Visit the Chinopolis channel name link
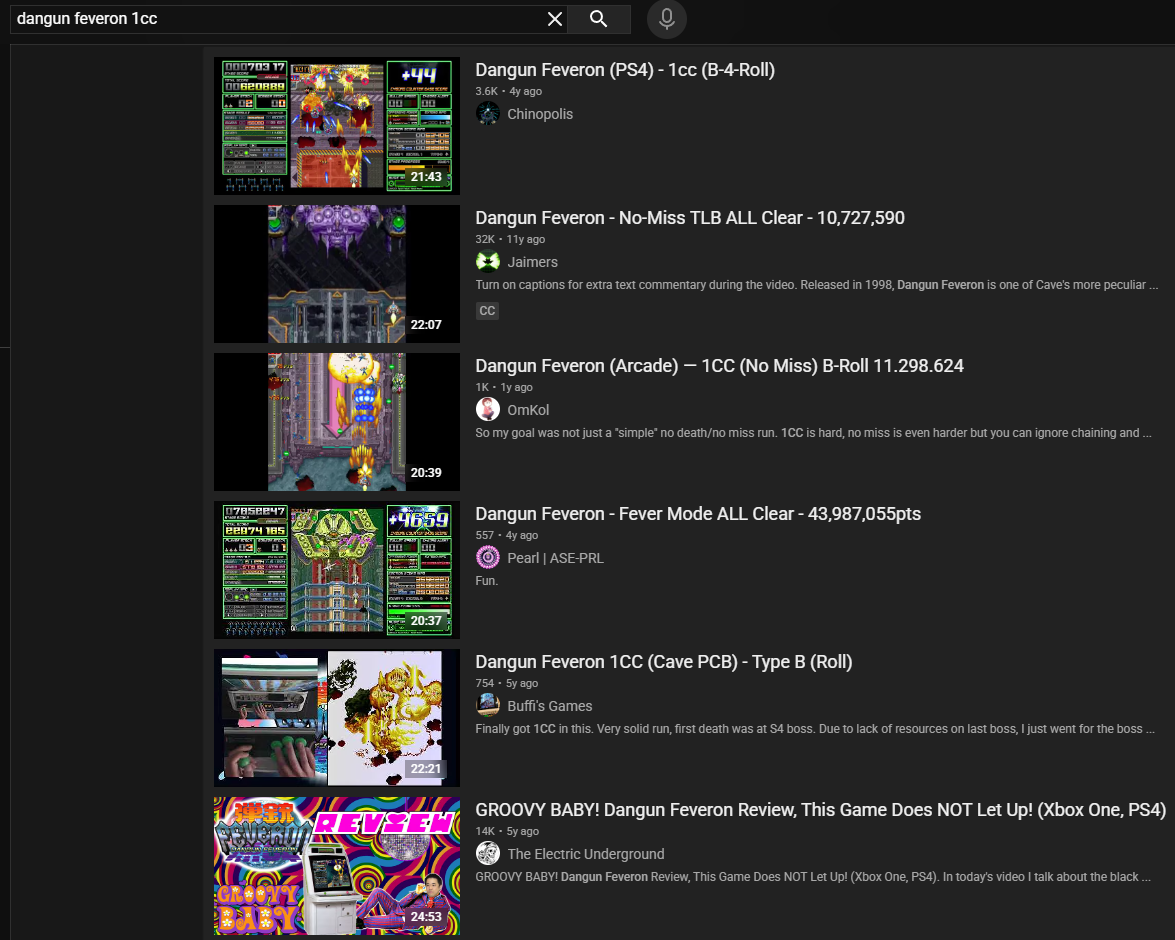The image size is (1175, 940). 540,114
